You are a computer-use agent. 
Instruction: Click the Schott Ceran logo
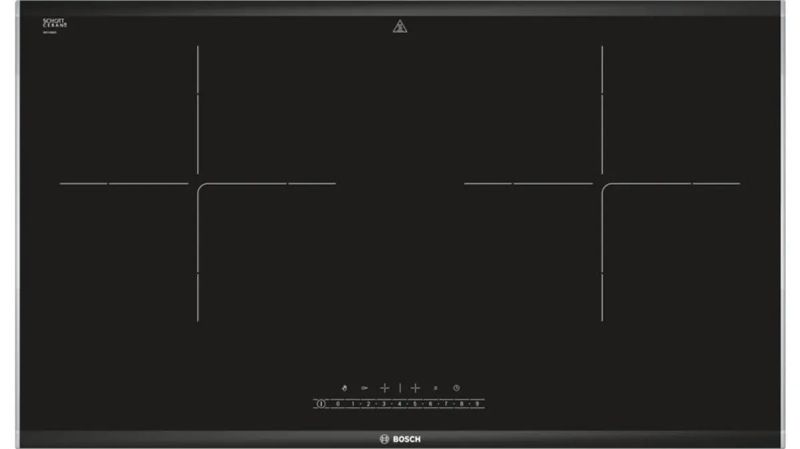click(x=54, y=23)
